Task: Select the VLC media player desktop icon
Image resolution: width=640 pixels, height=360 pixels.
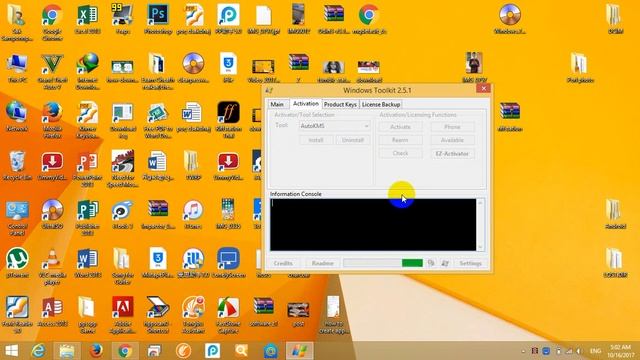Action: coord(52,266)
